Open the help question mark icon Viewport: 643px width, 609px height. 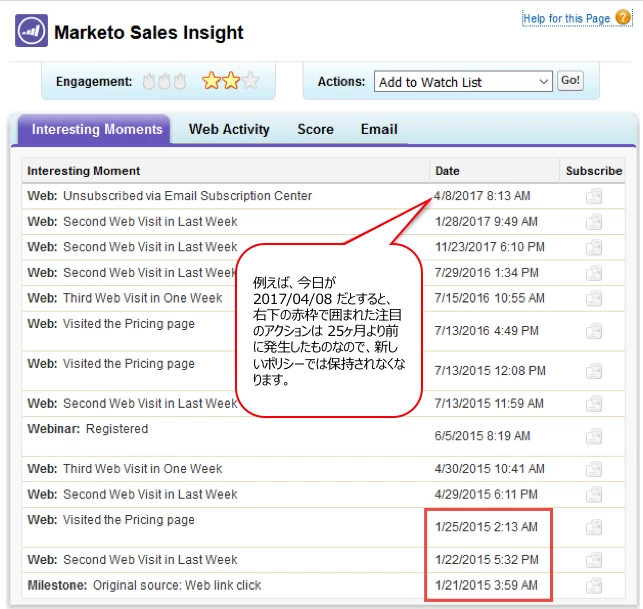[x=623, y=18]
